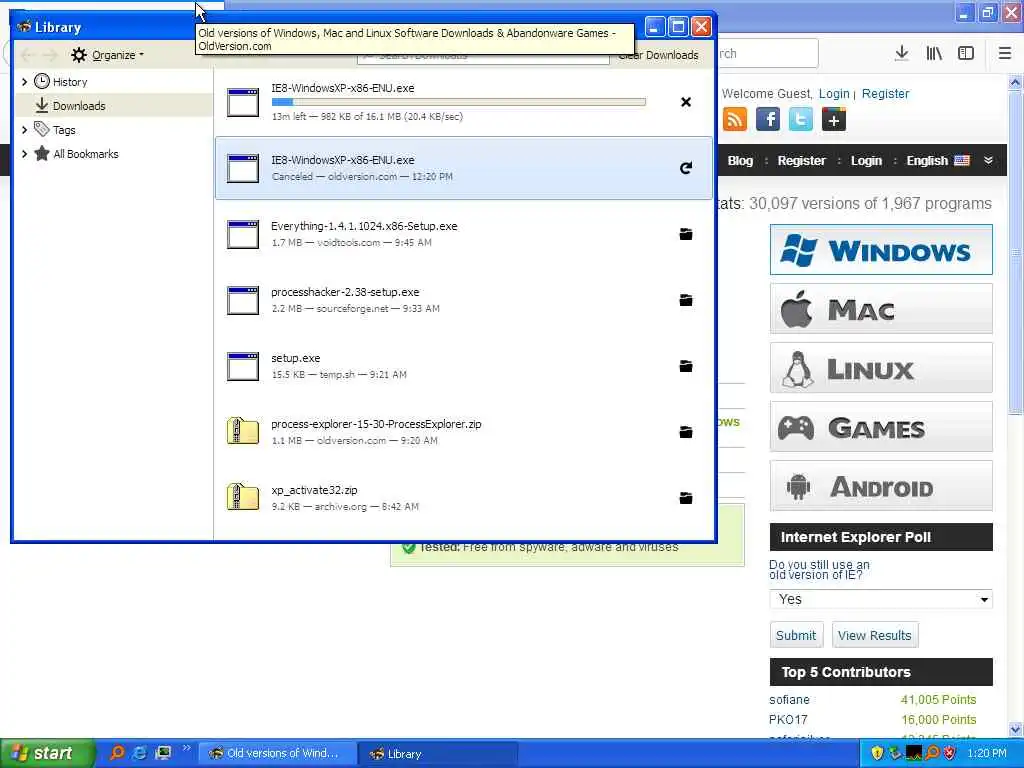Open containing folder for processhacker-2.38-setup.exe
Viewport: 1024px width, 768px height.
pyautogui.click(x=686, y=300)
